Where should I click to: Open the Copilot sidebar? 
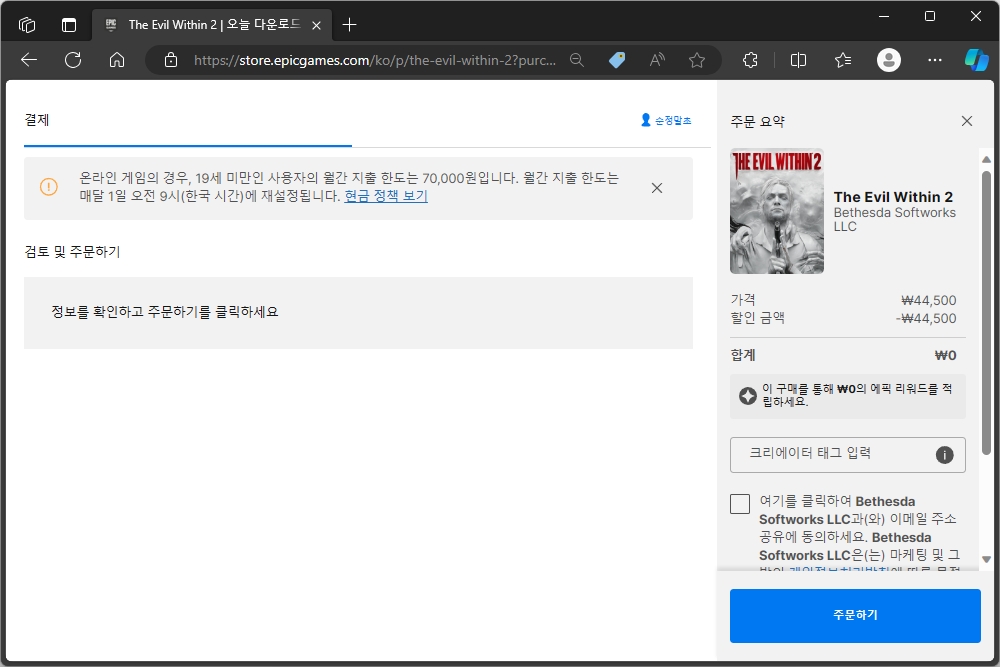pos(976,61)
